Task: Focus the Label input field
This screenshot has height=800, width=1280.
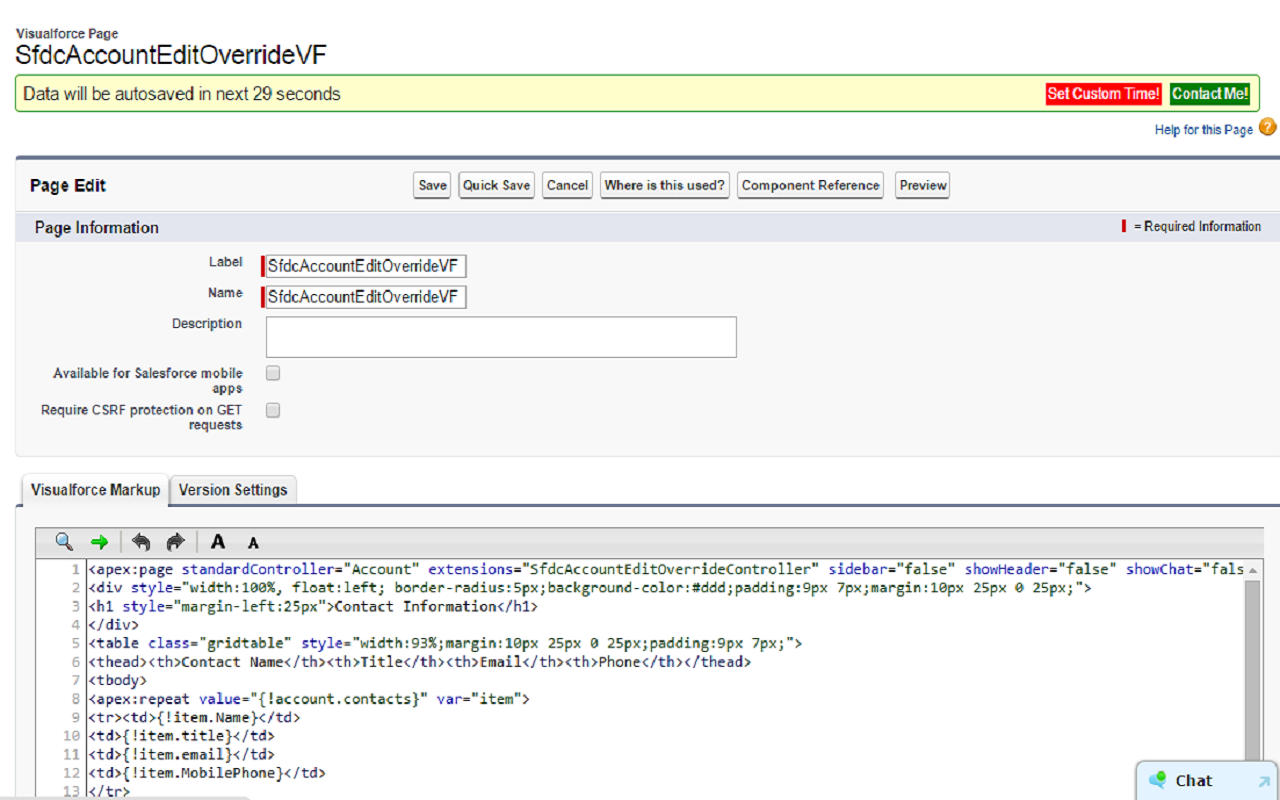Action: [x=366, y=266]
